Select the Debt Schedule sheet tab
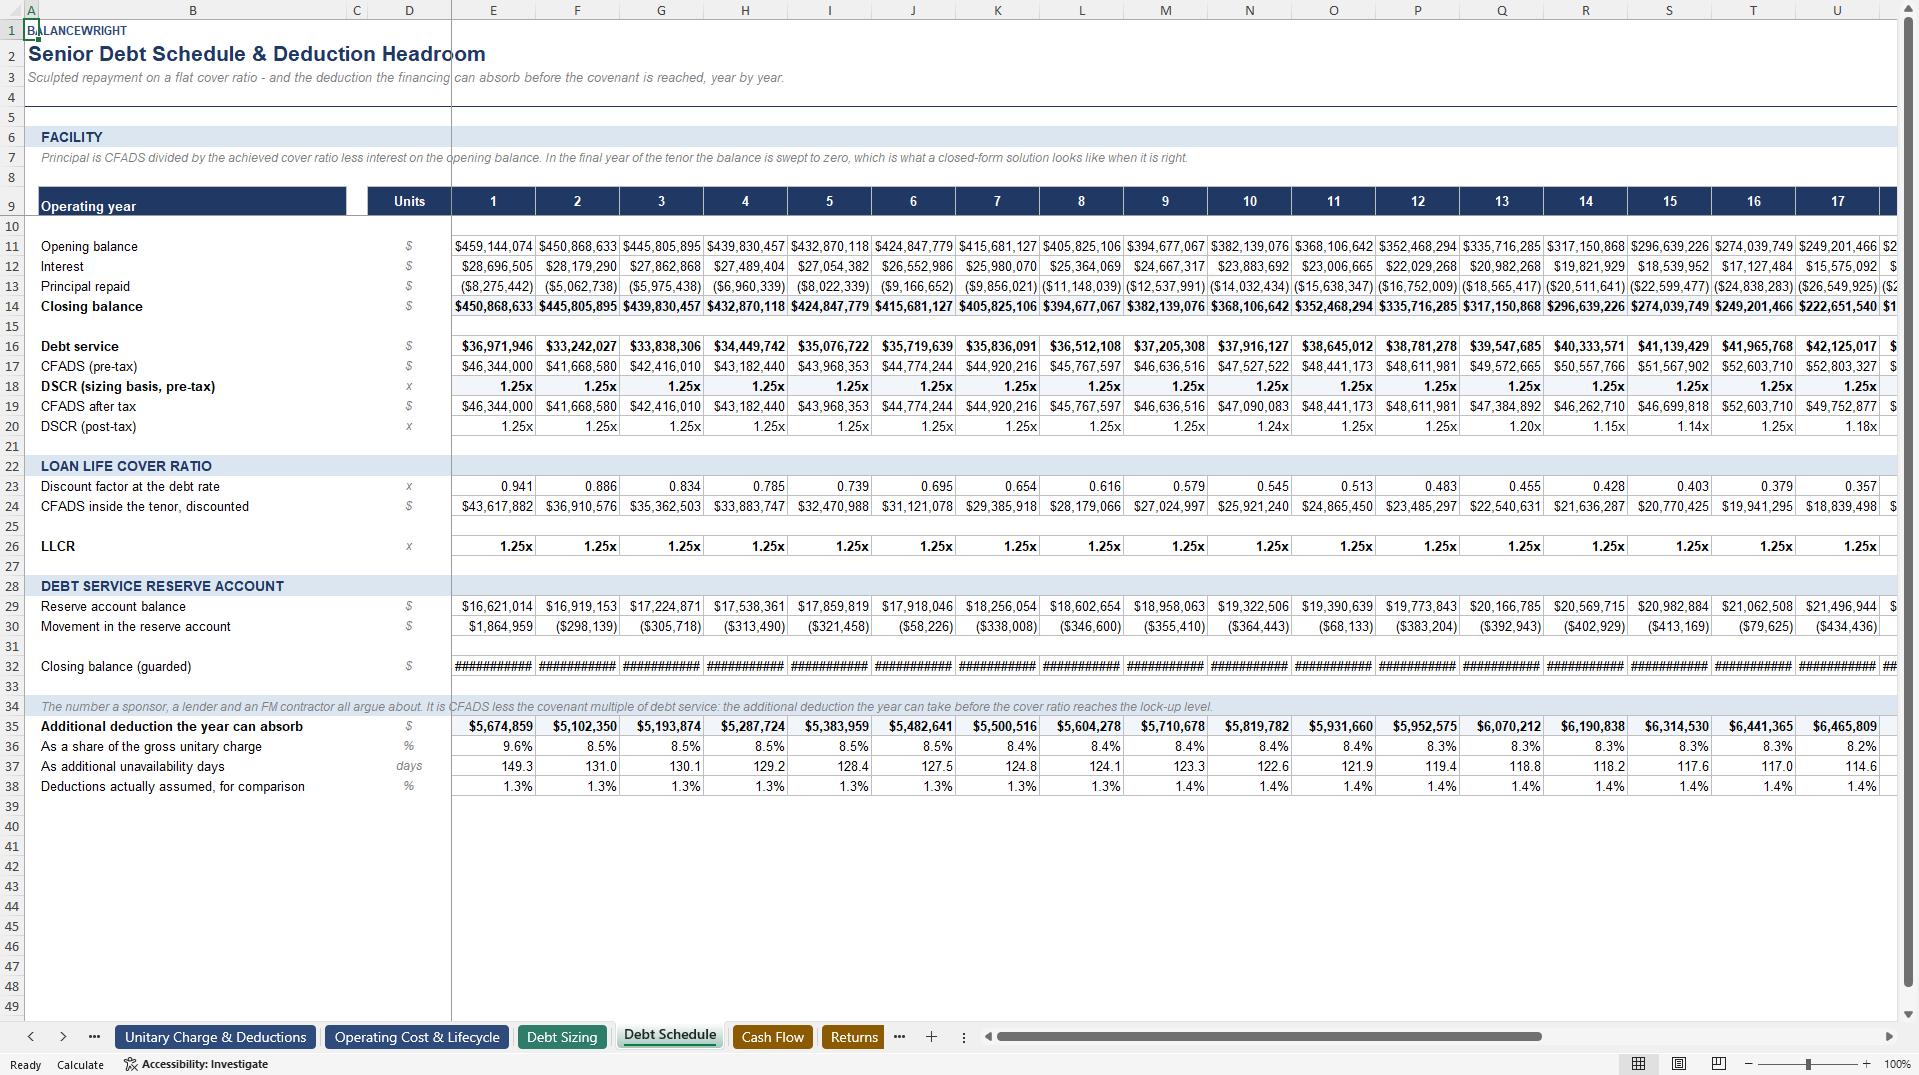The height and width of the screenshot is (1075, 1919). 670,1035
